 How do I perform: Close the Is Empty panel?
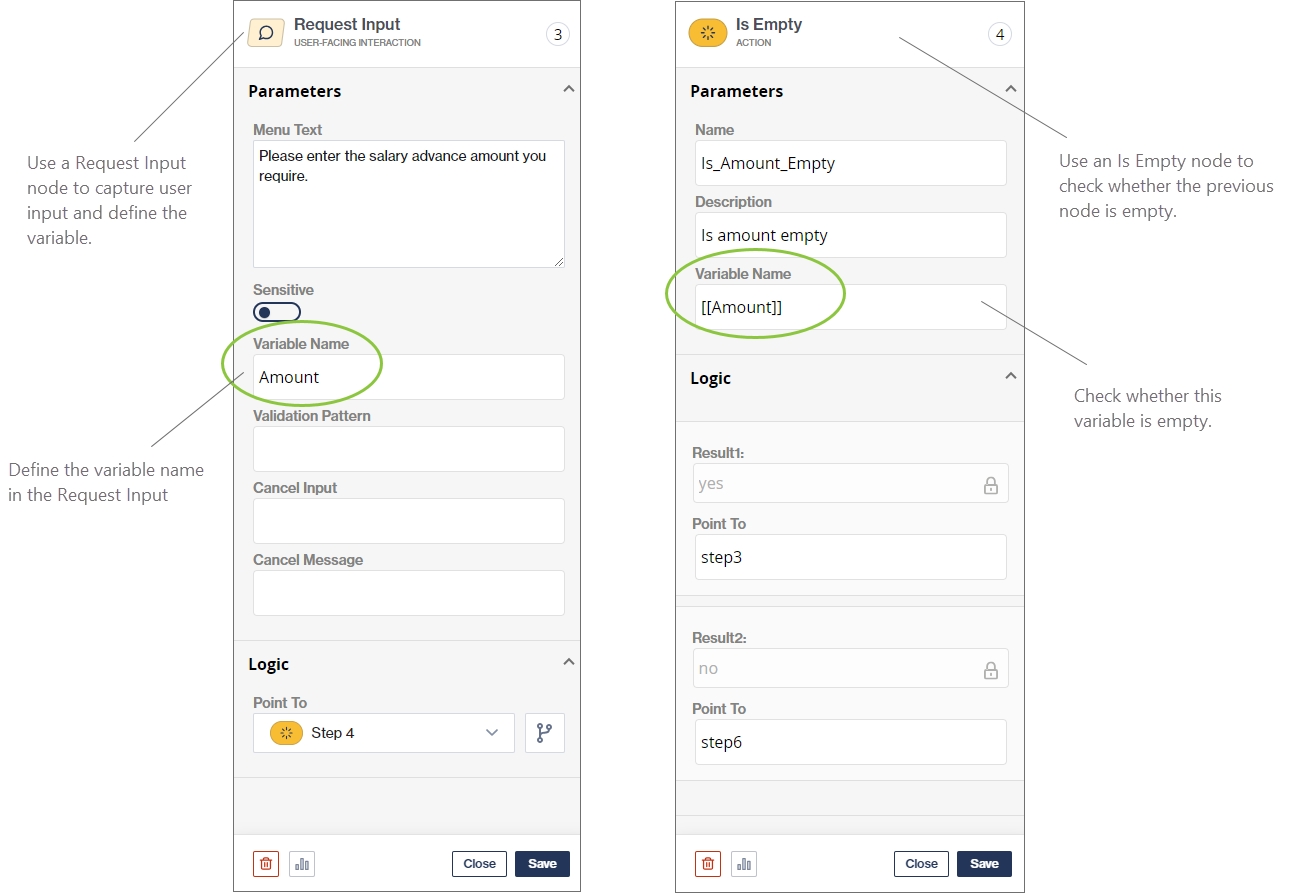(x=921, y=864)
